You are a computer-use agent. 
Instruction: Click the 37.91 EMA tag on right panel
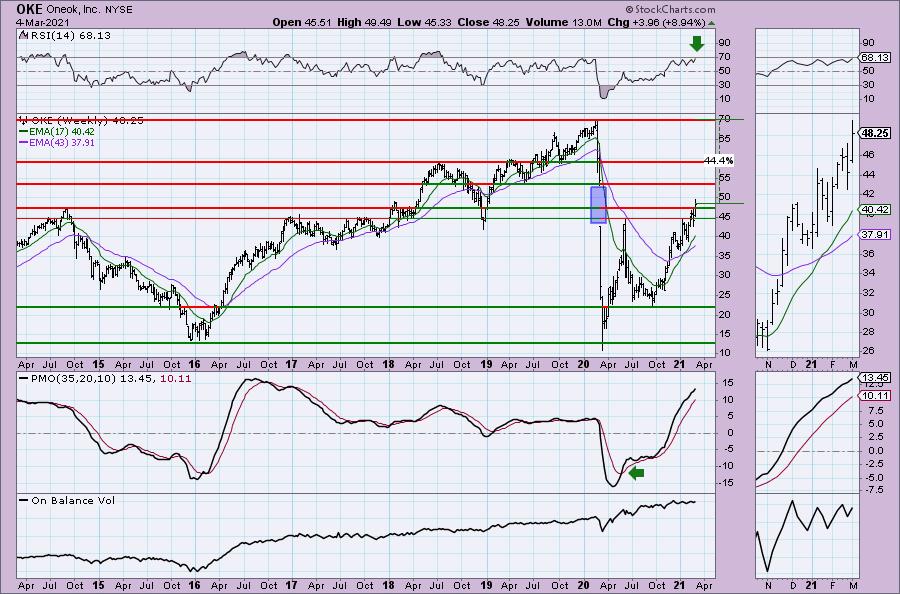tap(876, 234)
